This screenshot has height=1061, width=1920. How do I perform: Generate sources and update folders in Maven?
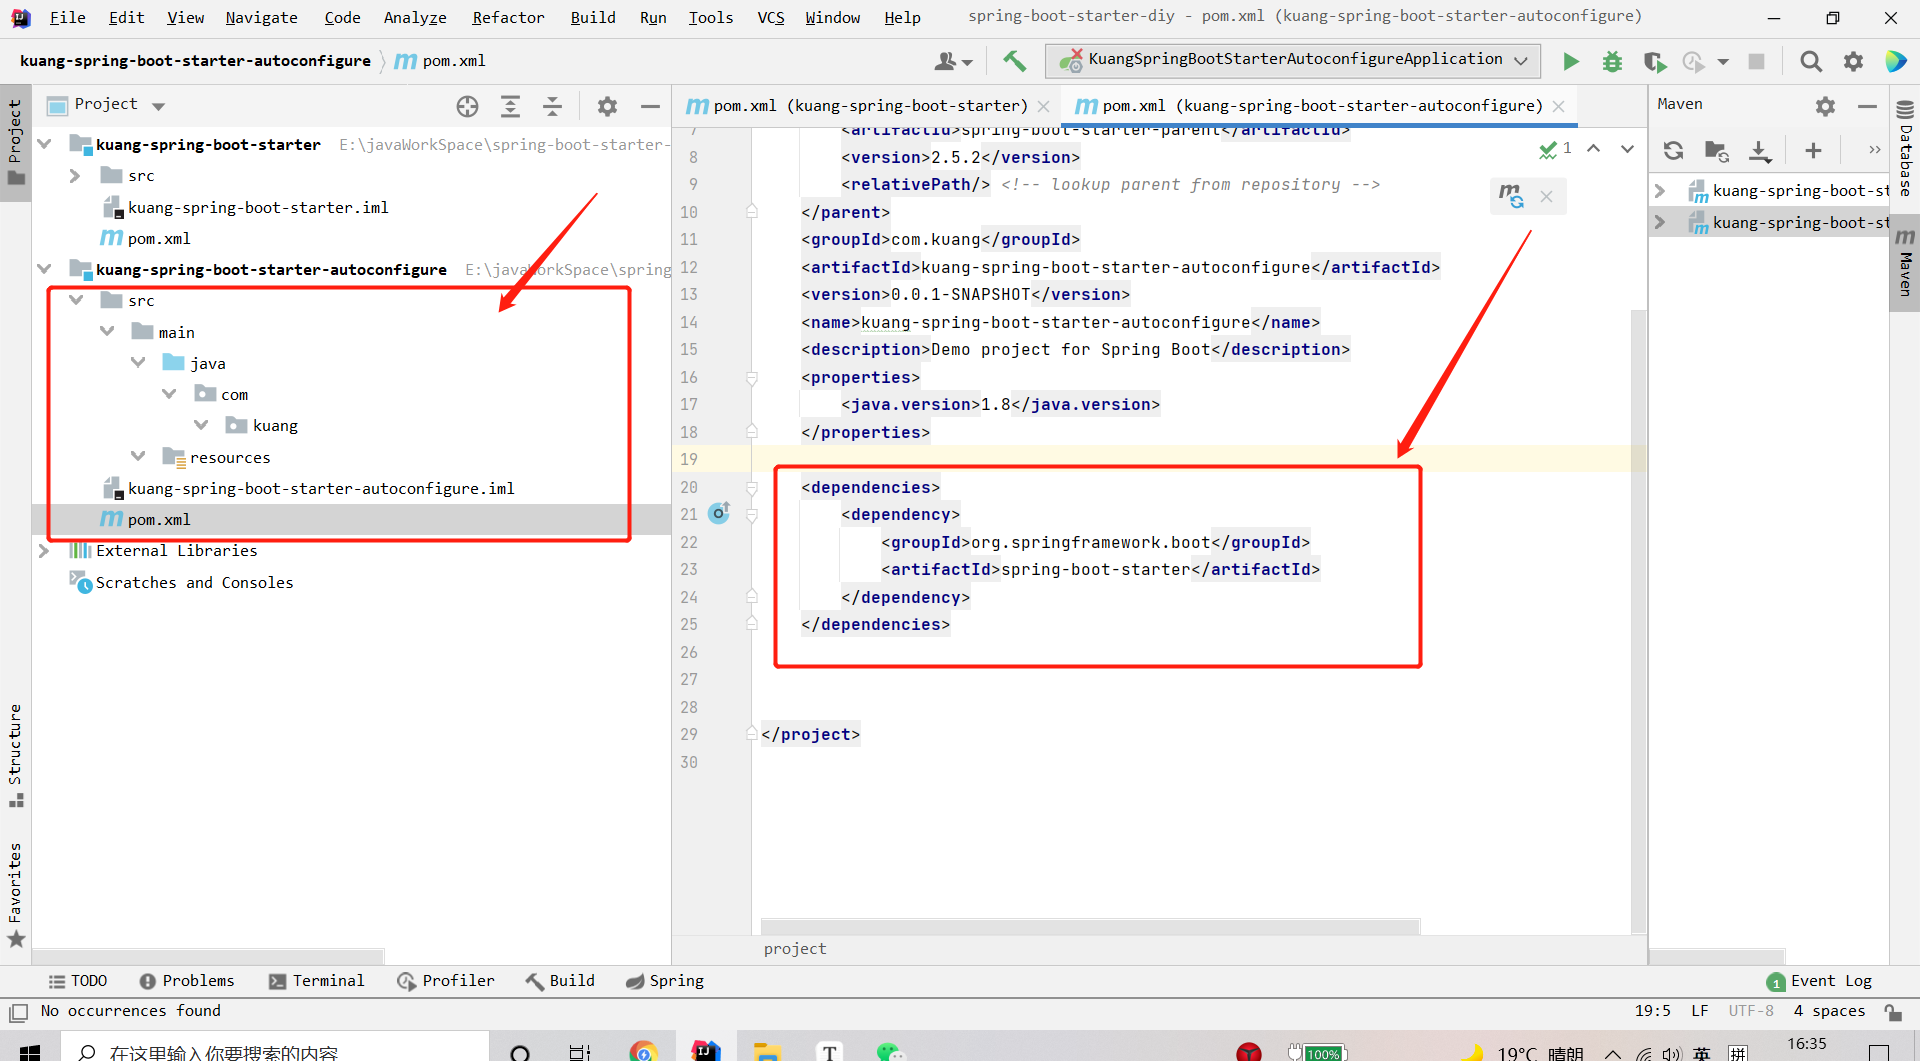pyautogui.click(x=1716, y=151)
